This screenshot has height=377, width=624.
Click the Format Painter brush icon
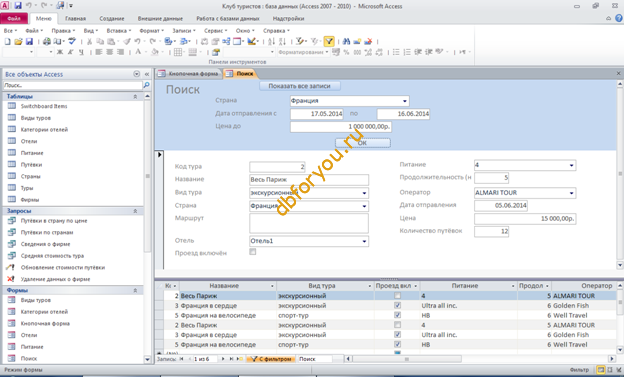(x=127, y=41)
